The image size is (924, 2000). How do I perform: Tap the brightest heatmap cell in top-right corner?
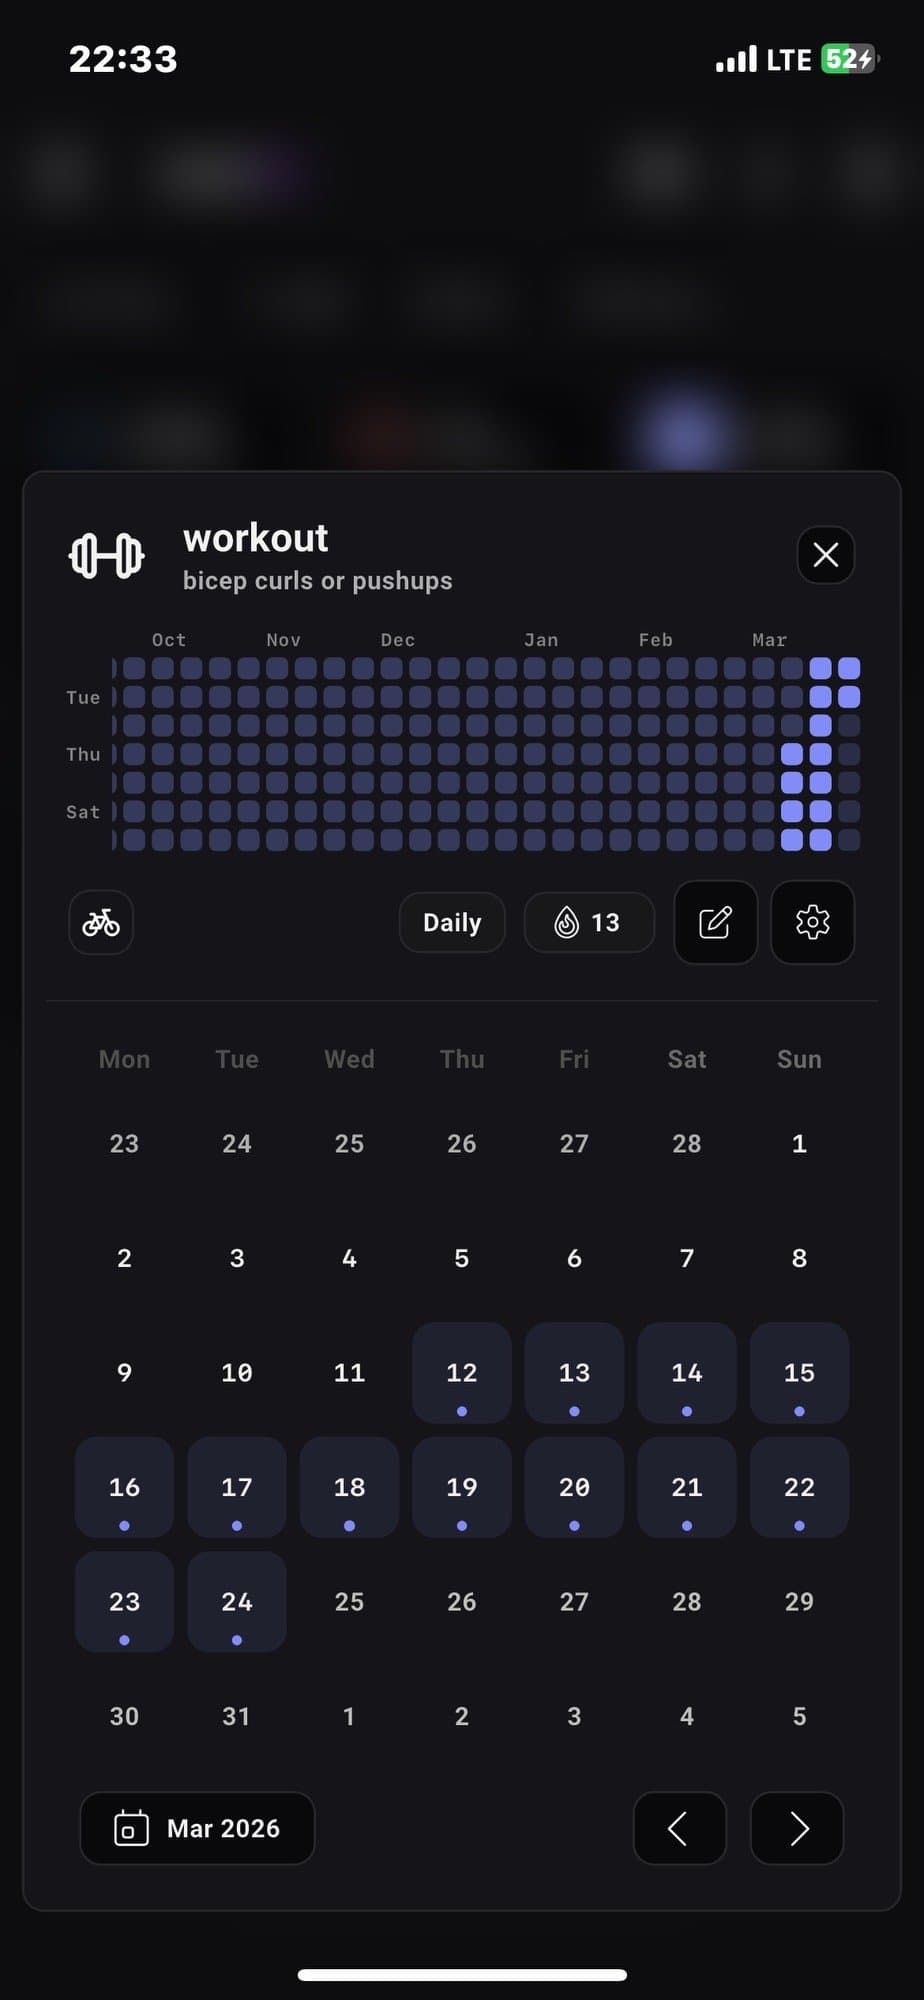point(849,668)
